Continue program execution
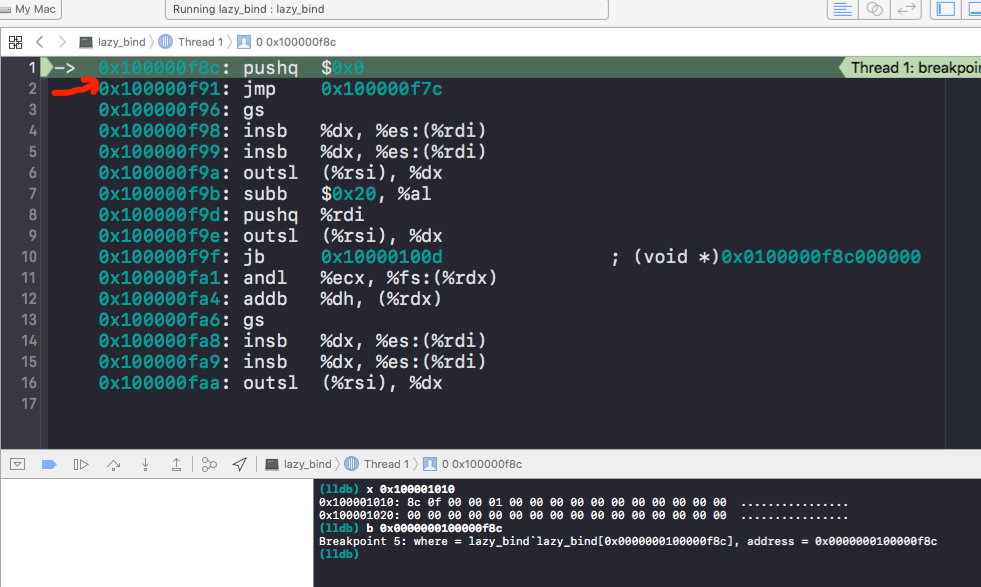This screenshot has height=587, width=981. [81, 464]
